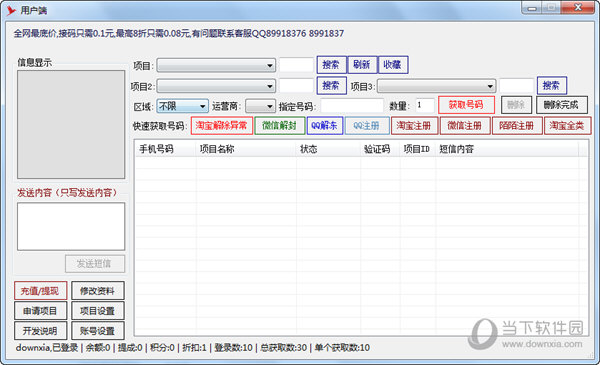Click the 发送内容 text area
This screenshot has width=600, height=365.
(x=71, y=226)
